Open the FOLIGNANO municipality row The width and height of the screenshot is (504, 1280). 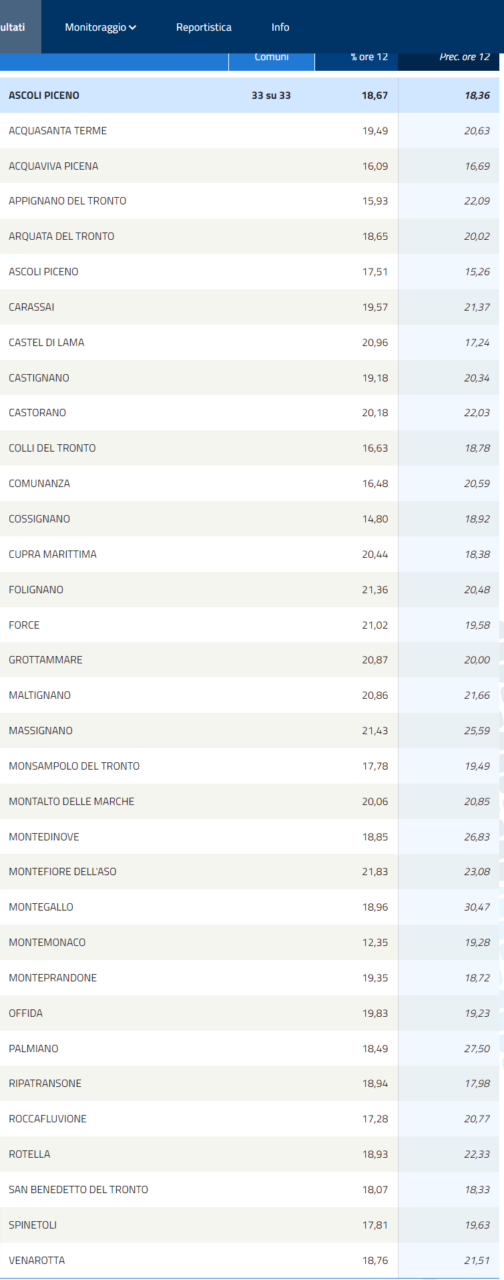point(252,589)
